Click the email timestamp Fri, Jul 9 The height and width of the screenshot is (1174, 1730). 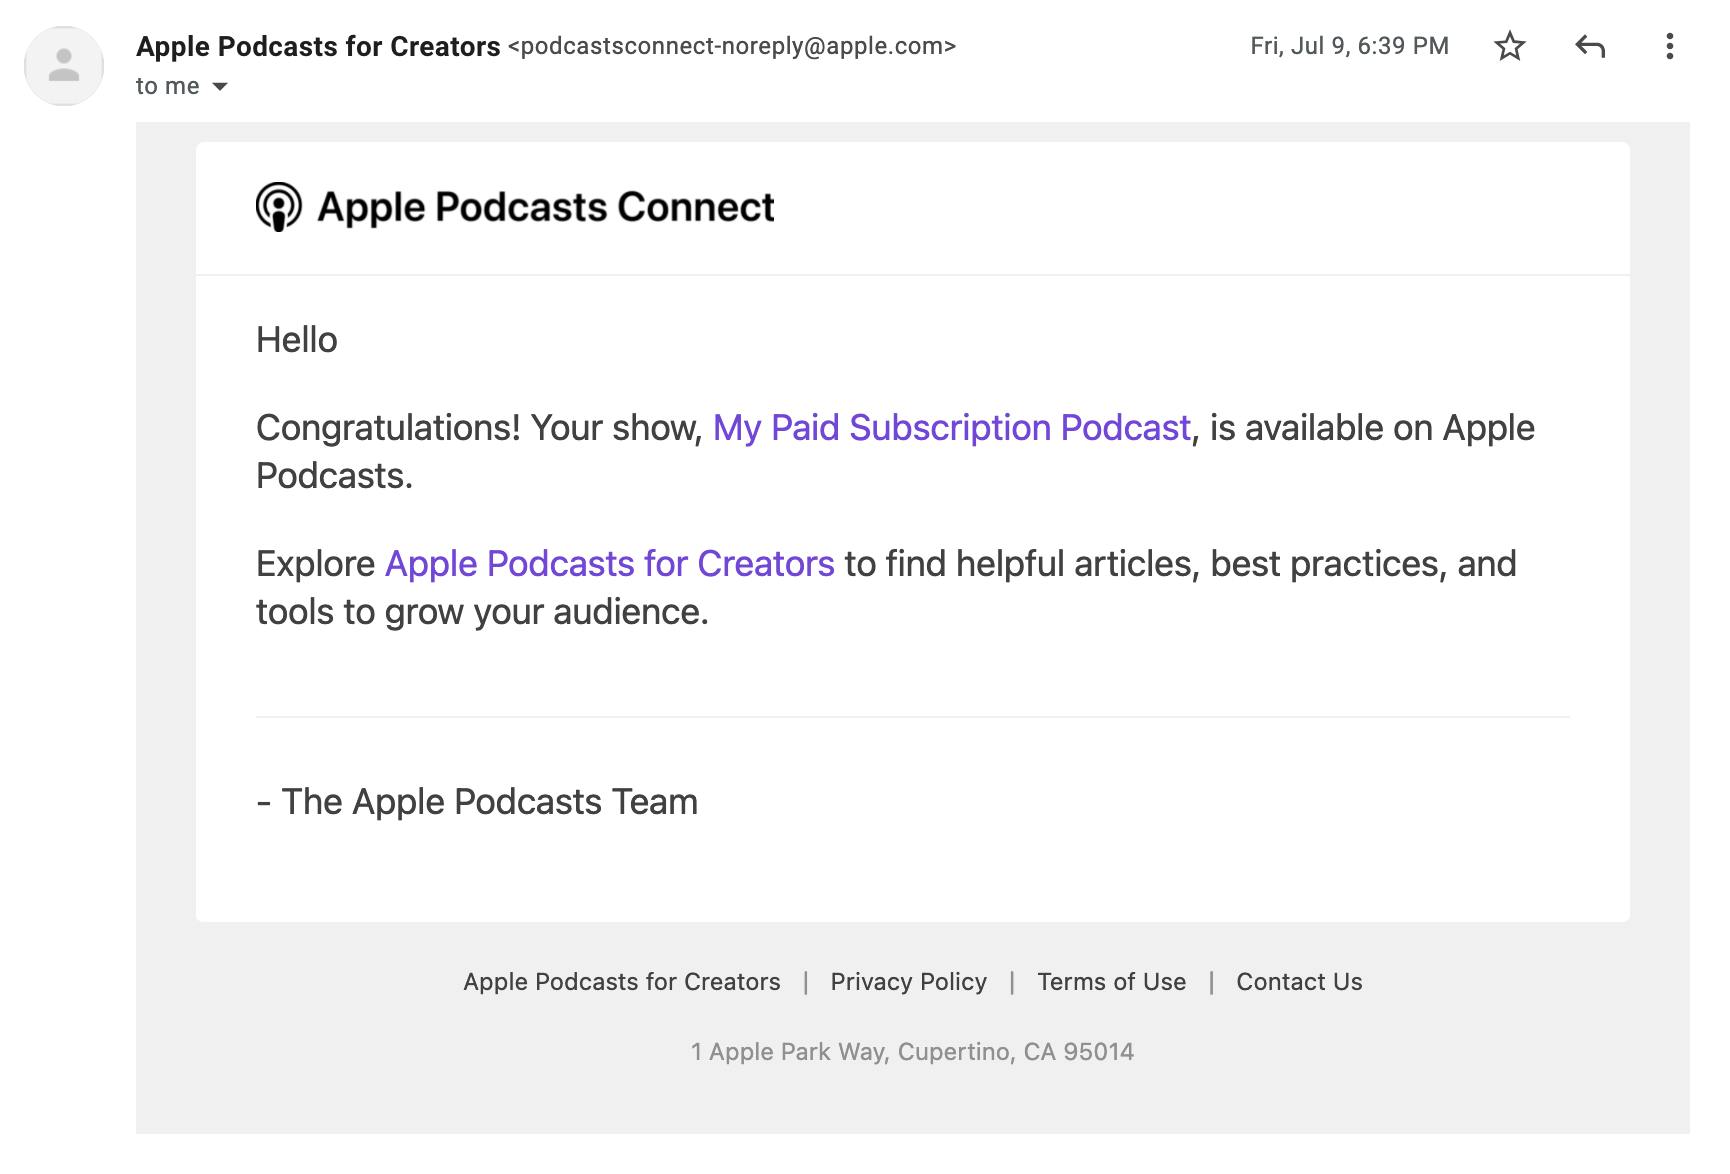click(x=1348, y=46)
